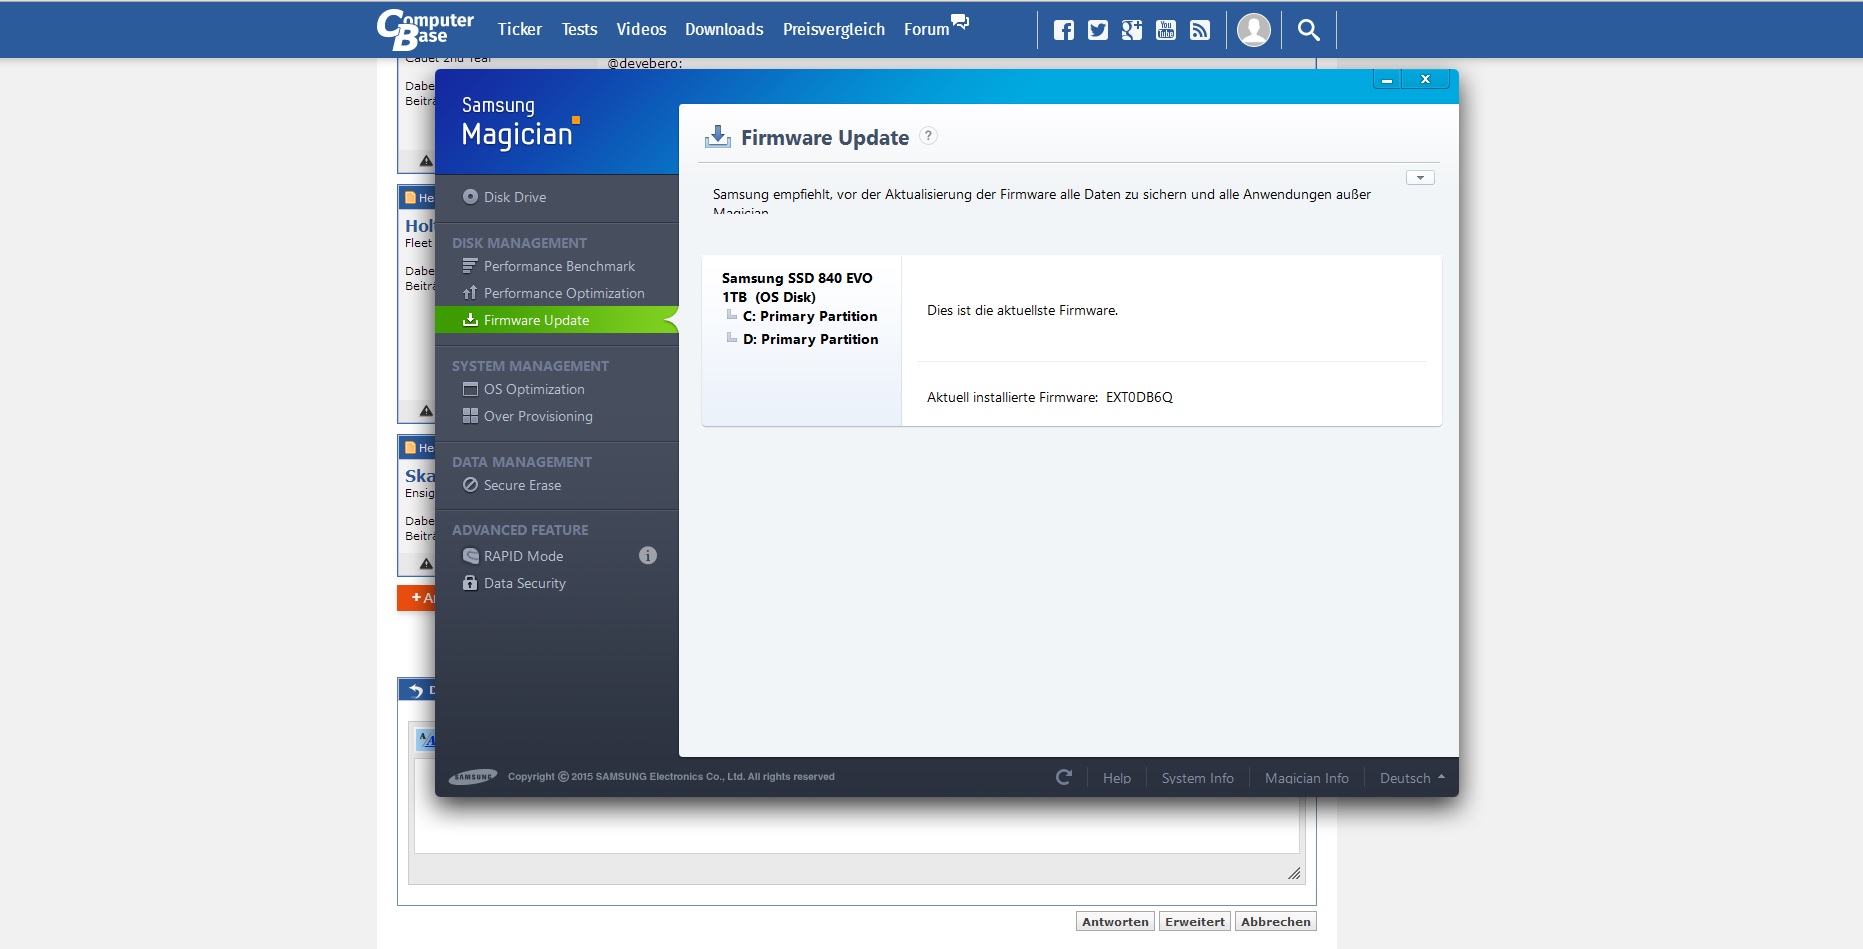1863x949 pixels.
Task: Open Preisvergleich in ComputerBase navigation
Action: (834, 29)
